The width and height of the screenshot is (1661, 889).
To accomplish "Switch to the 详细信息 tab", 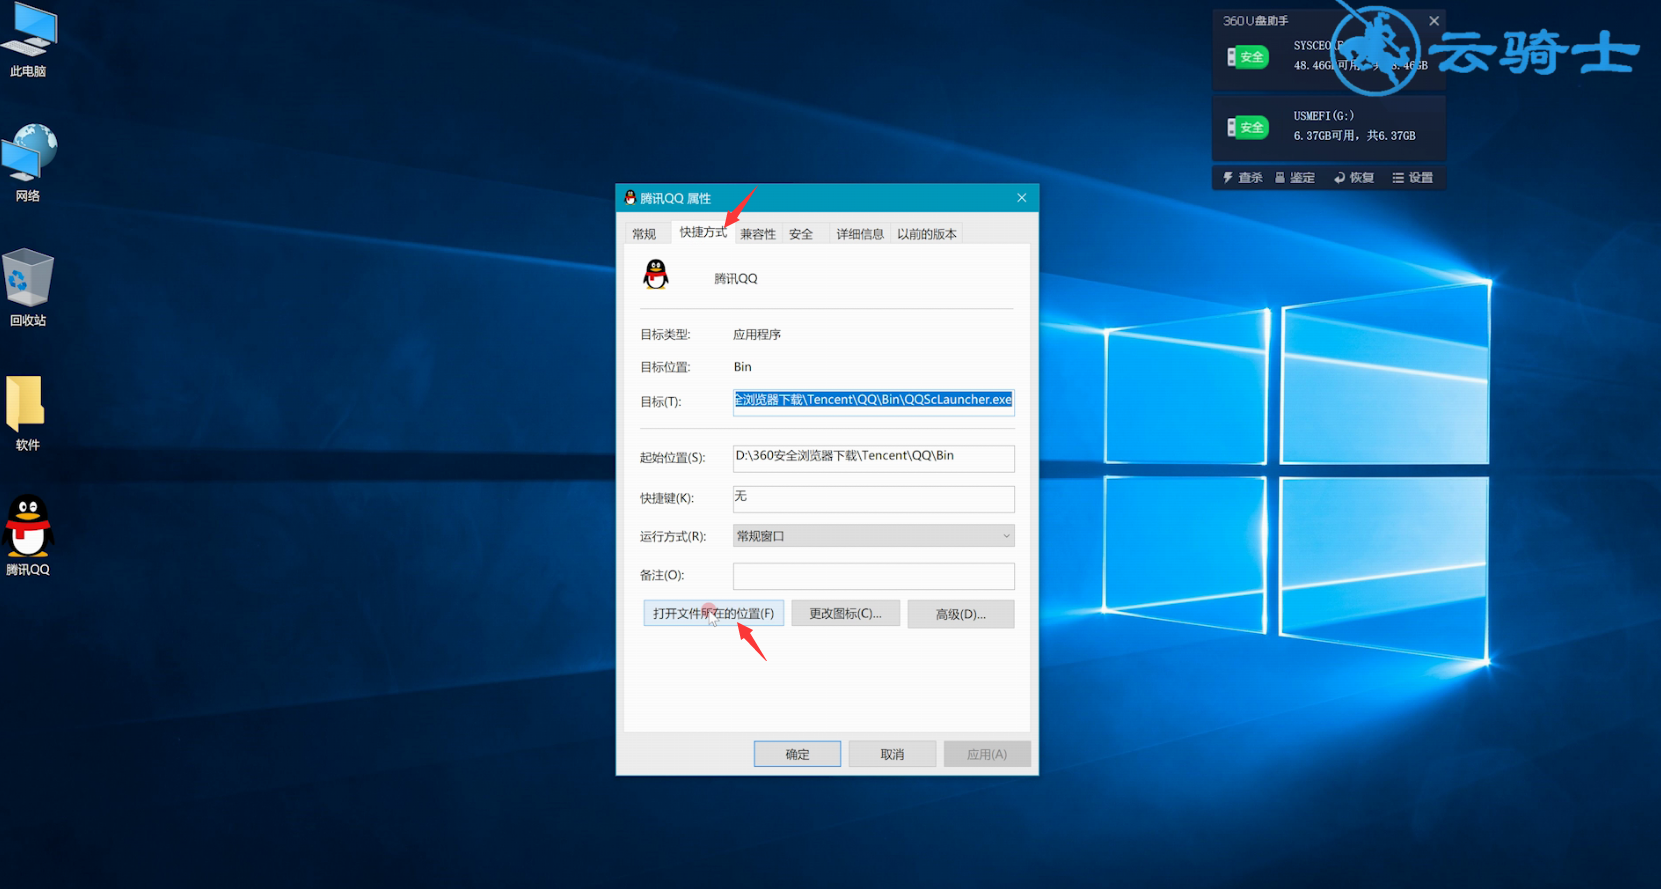I will point(860,234).
